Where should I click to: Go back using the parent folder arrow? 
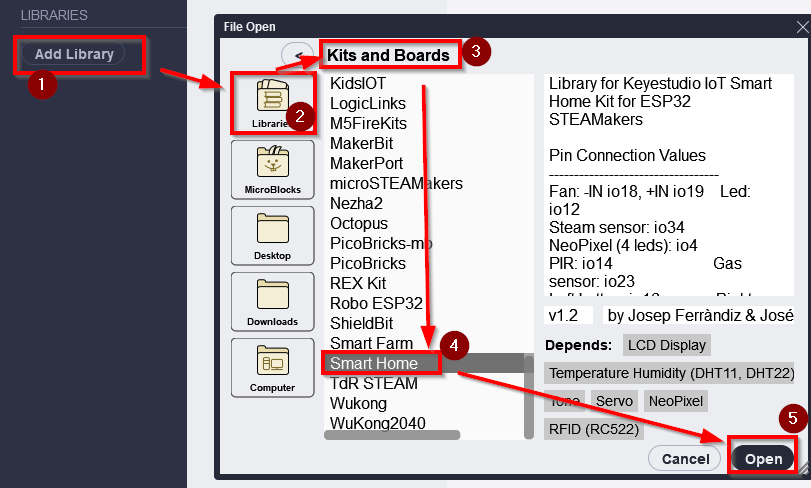pyautogui.click(x=296, y=55)
